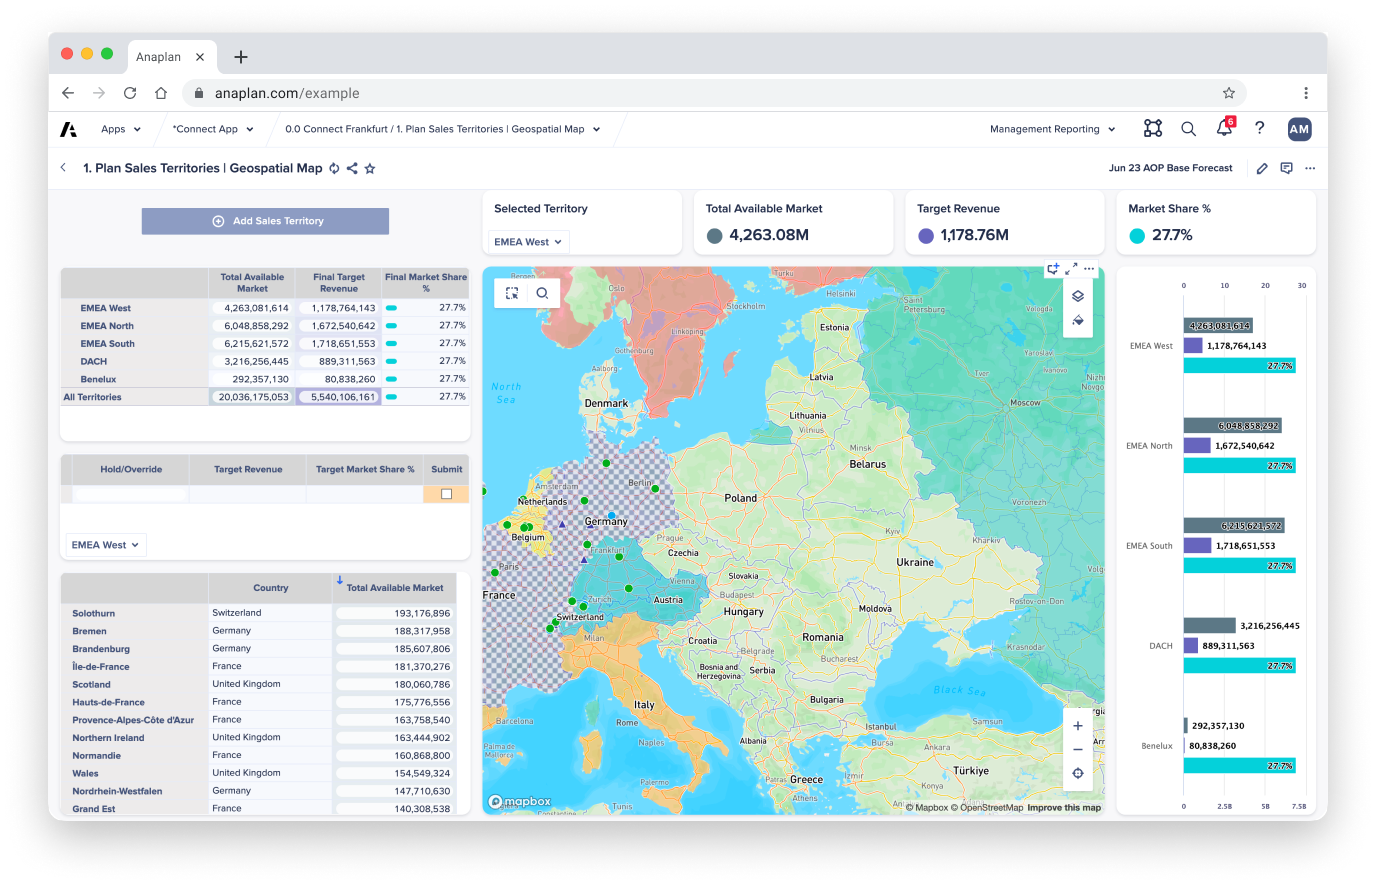Open the page breadcrumb dropdown
Viewport: 1376px width, 885px height.
click(x=443, y=129)
